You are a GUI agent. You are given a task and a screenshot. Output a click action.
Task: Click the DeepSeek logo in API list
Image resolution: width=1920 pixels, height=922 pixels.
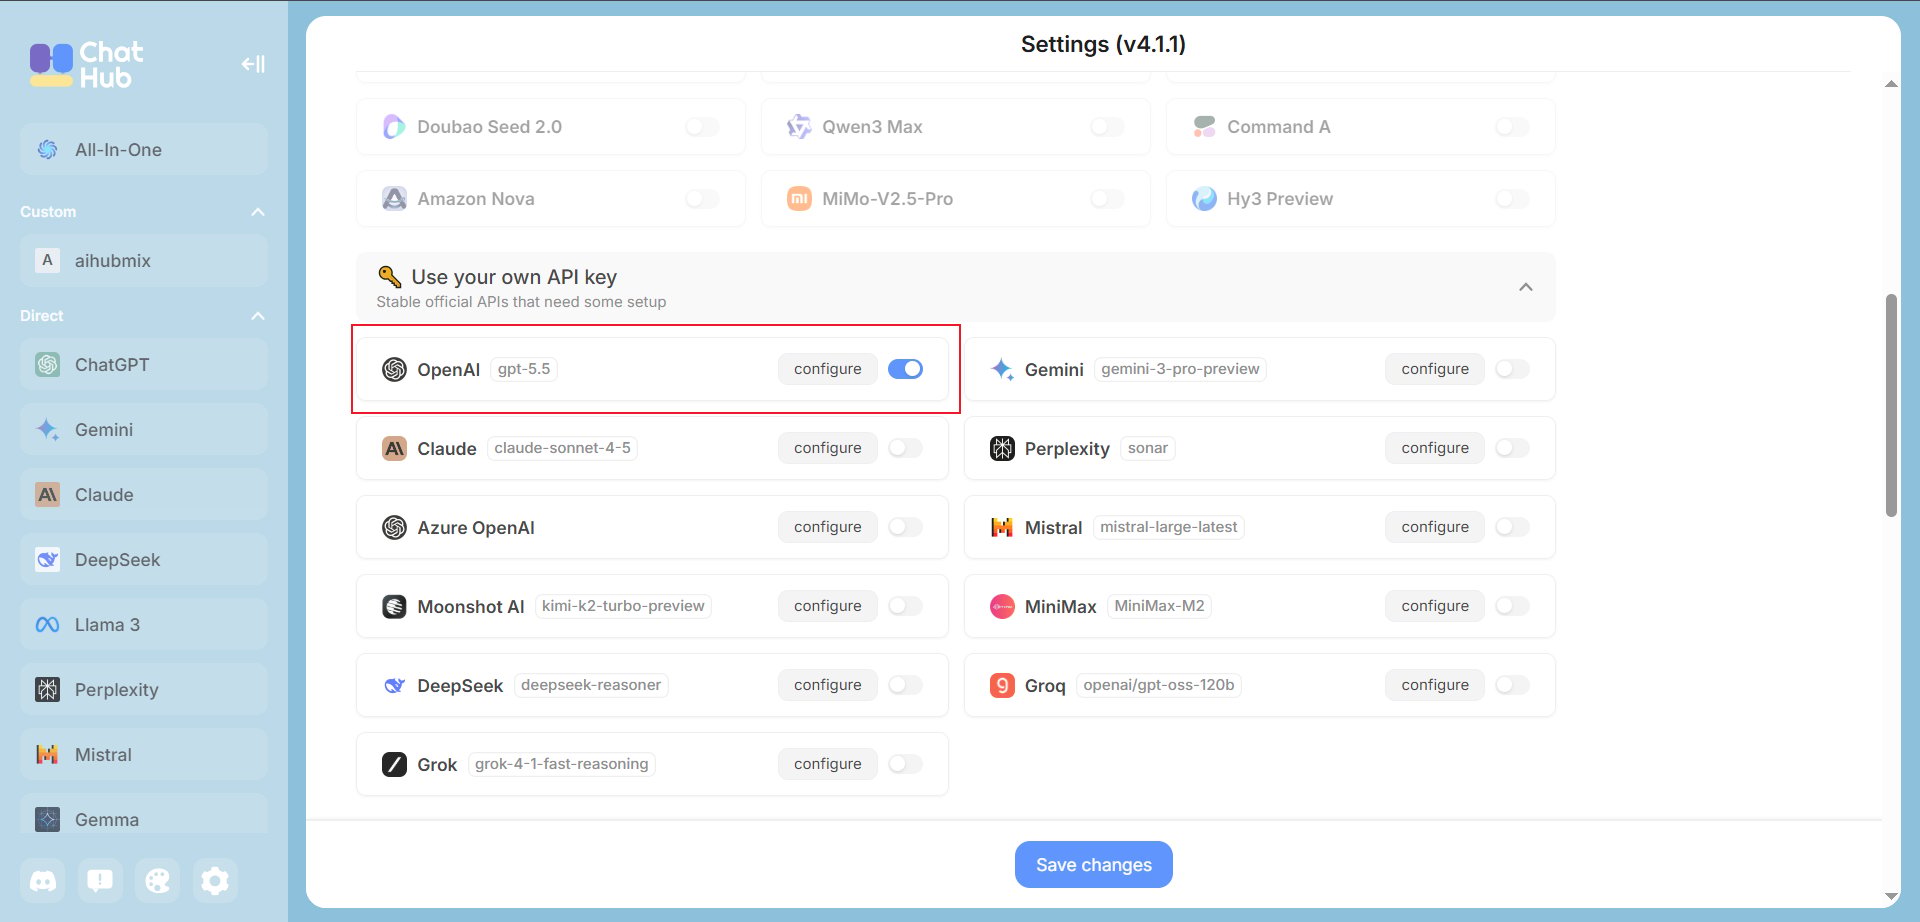tap(394, 686)
